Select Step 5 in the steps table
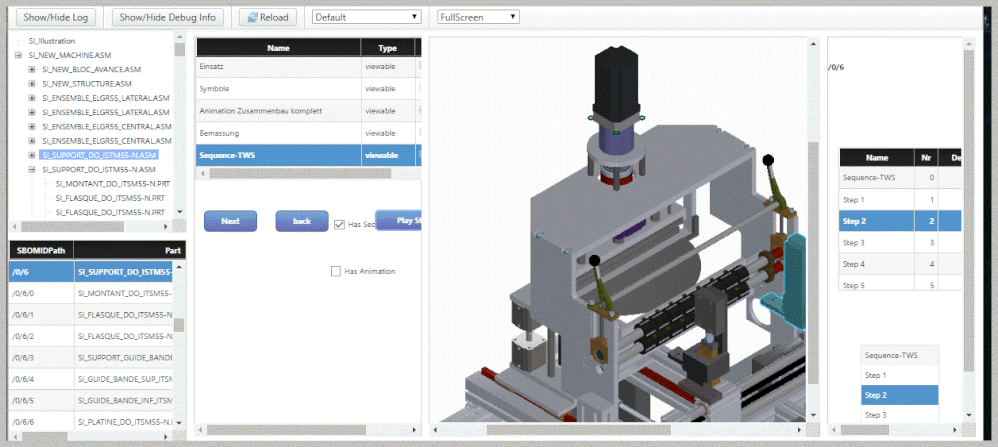 pos(900,285)
